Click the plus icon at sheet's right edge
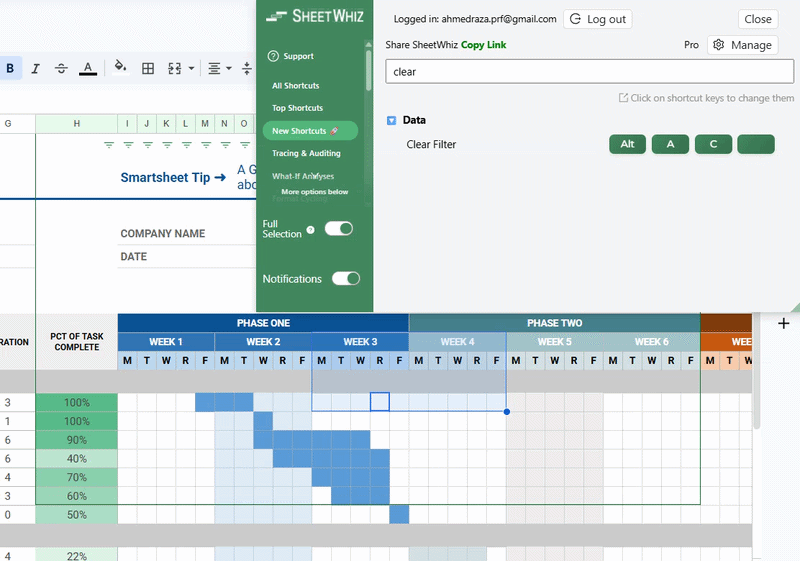The image size is (800, 561). tap(784, 323)
